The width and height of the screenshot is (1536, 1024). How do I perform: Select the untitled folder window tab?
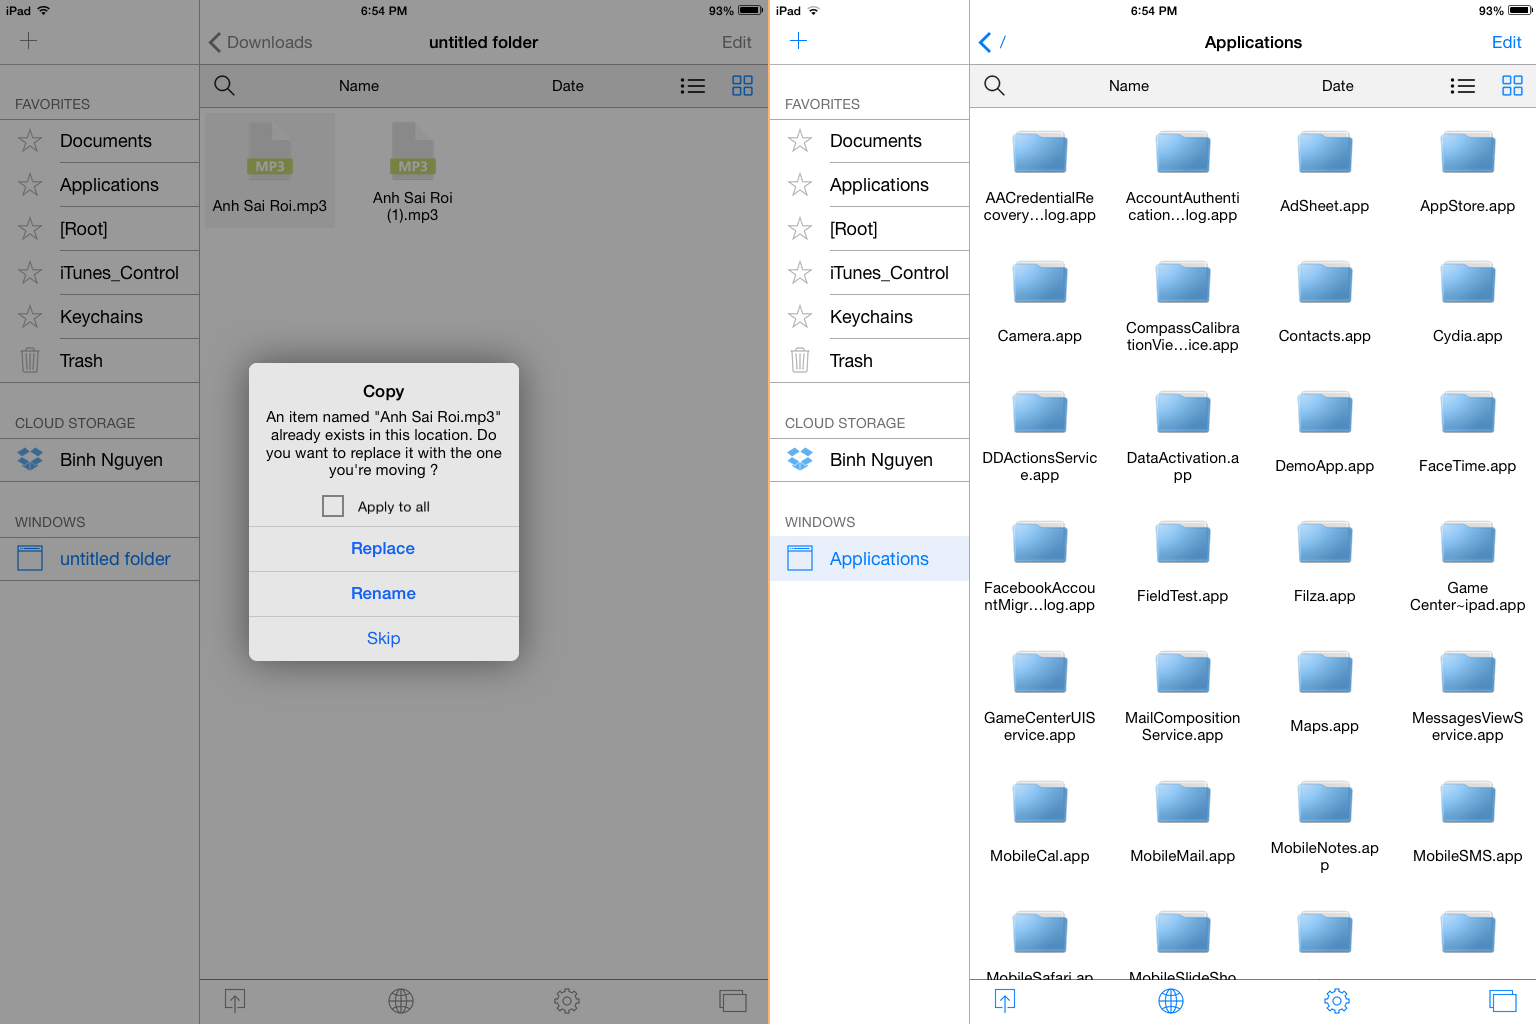pos(115,558)
